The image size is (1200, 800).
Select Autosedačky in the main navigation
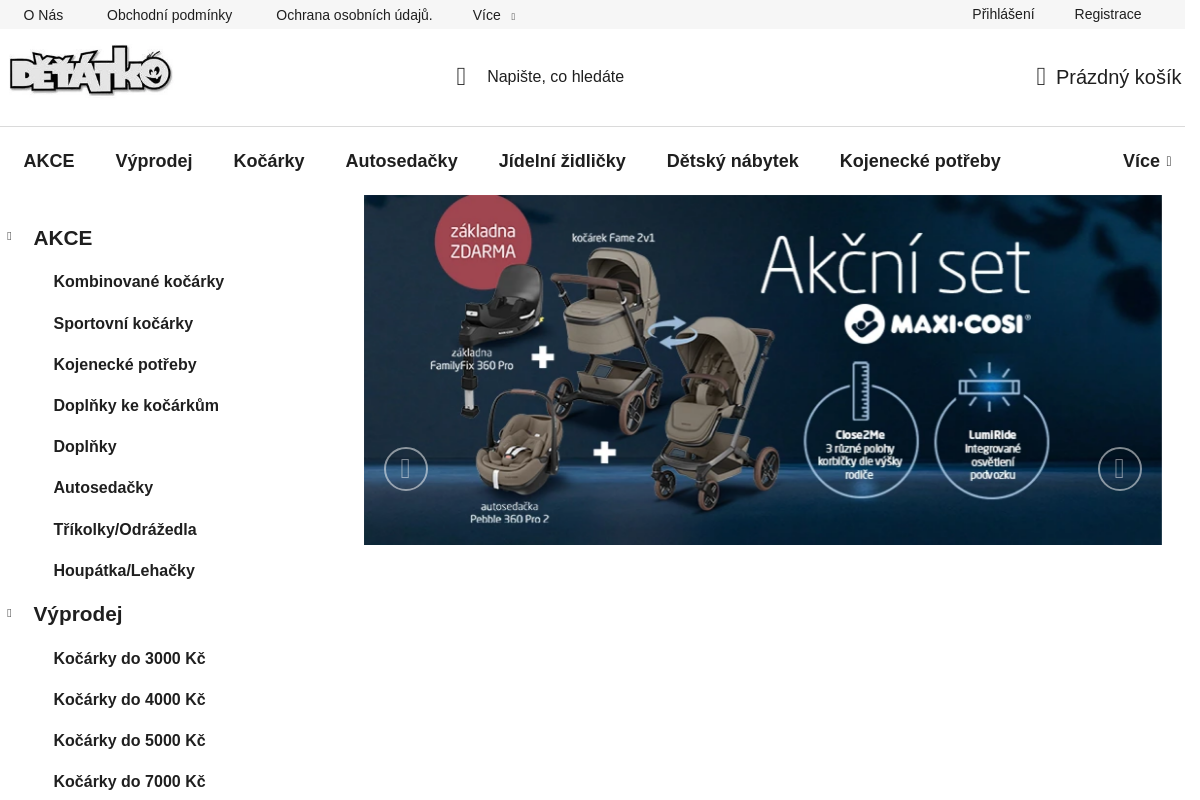click(401, 161)
